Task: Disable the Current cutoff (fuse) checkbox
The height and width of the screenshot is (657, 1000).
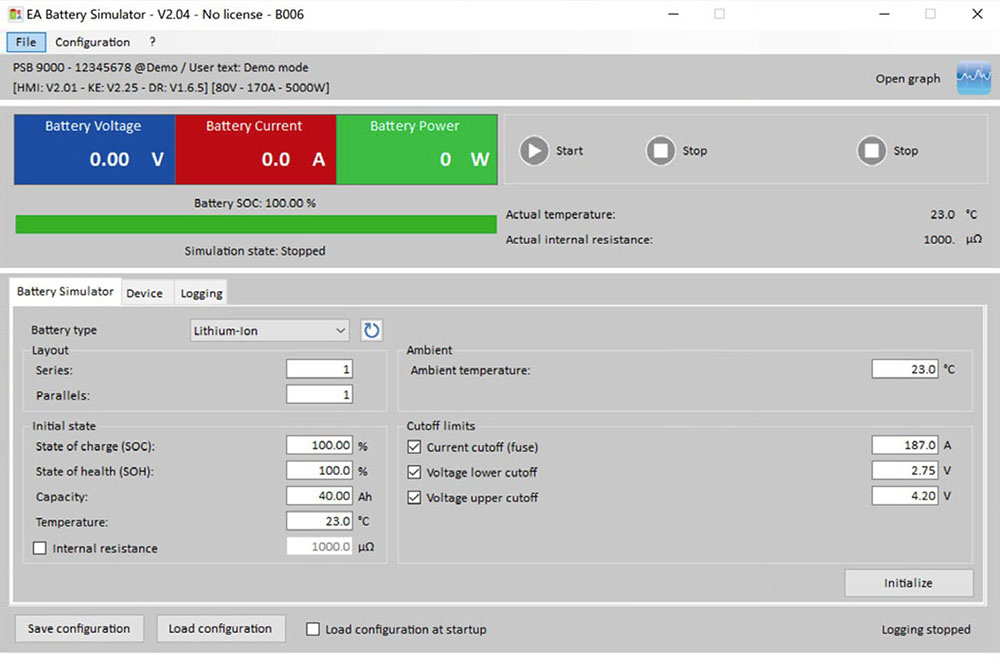Action: [415, 447]
